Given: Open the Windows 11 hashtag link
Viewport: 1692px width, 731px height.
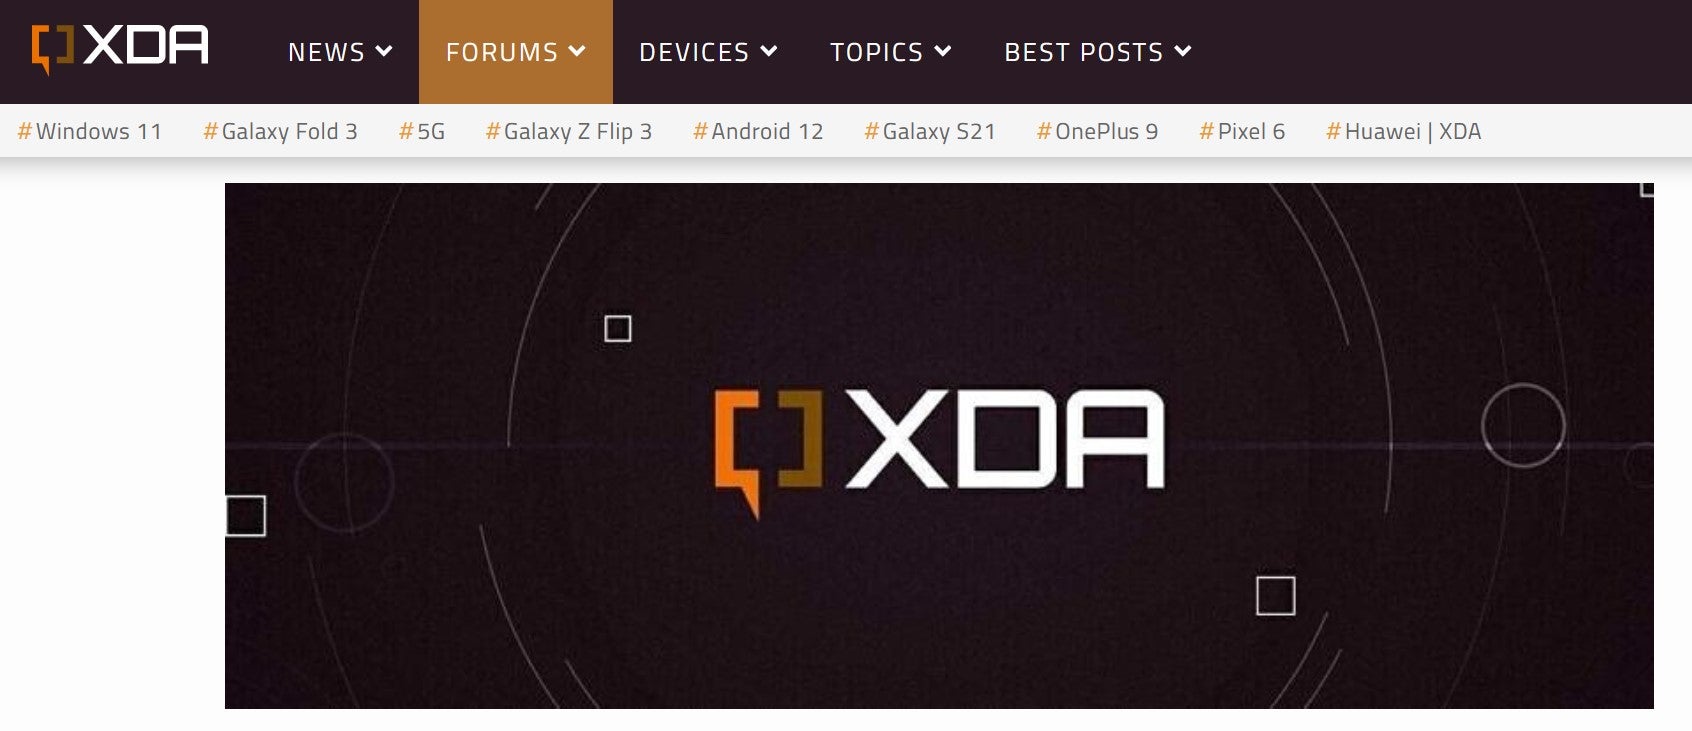Looking at the screenshot, I should [x=90, y=131].
